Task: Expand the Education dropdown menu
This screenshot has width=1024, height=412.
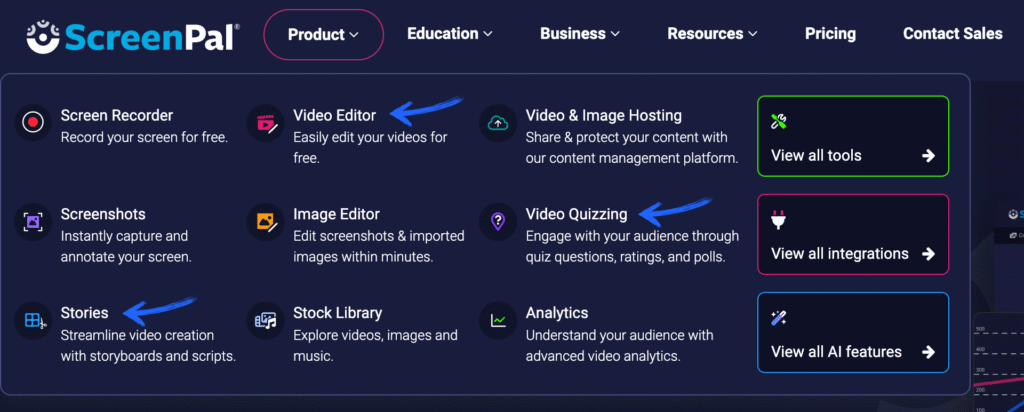Action: point(449,34)
